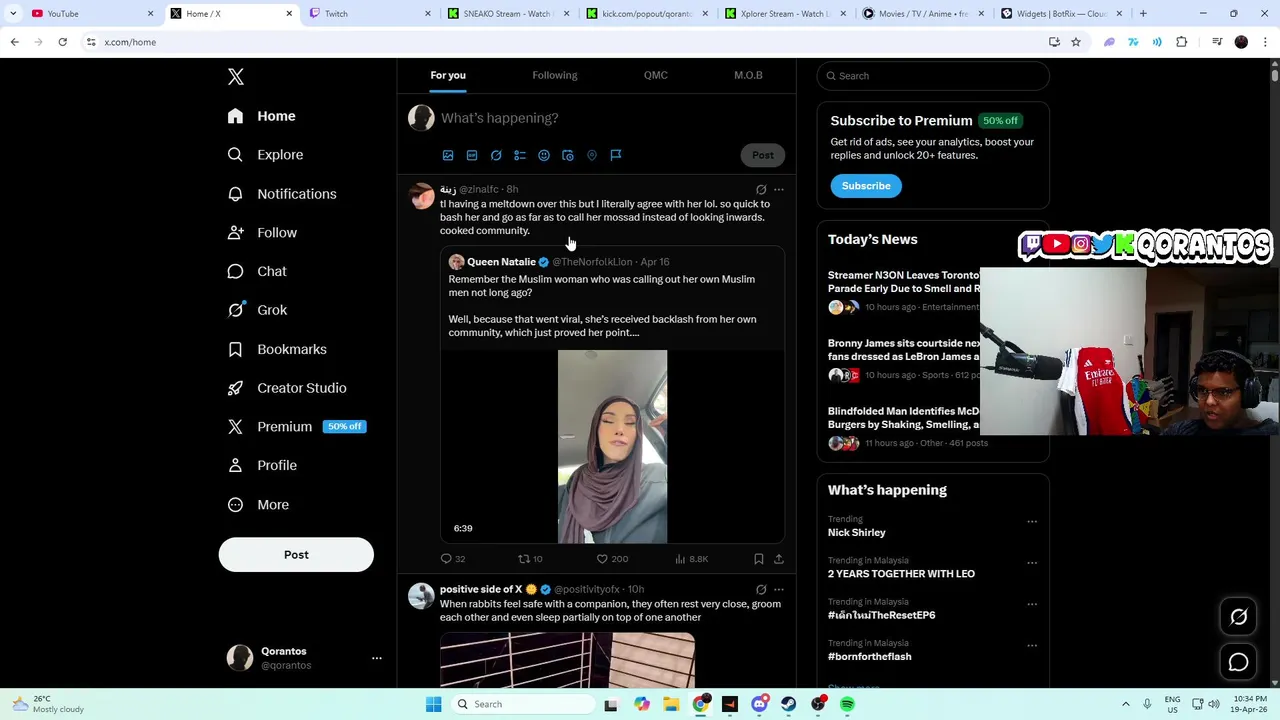Switch to the Following tab

554,75
